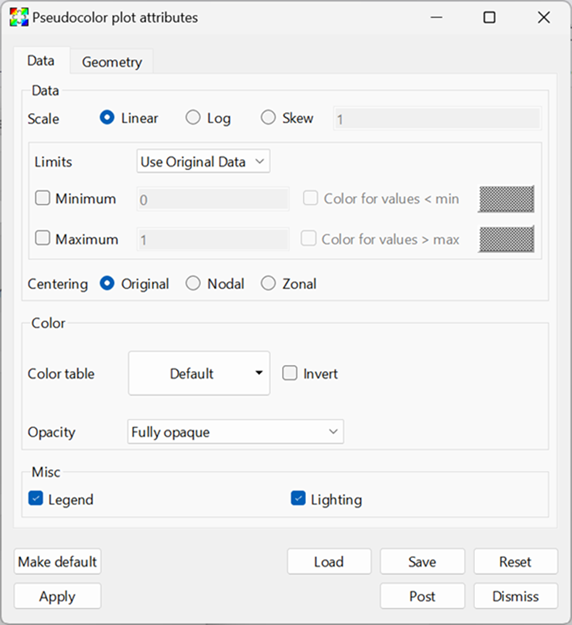Set centering to Nodal
The image size is (572, 625).
tap(193, 283)
